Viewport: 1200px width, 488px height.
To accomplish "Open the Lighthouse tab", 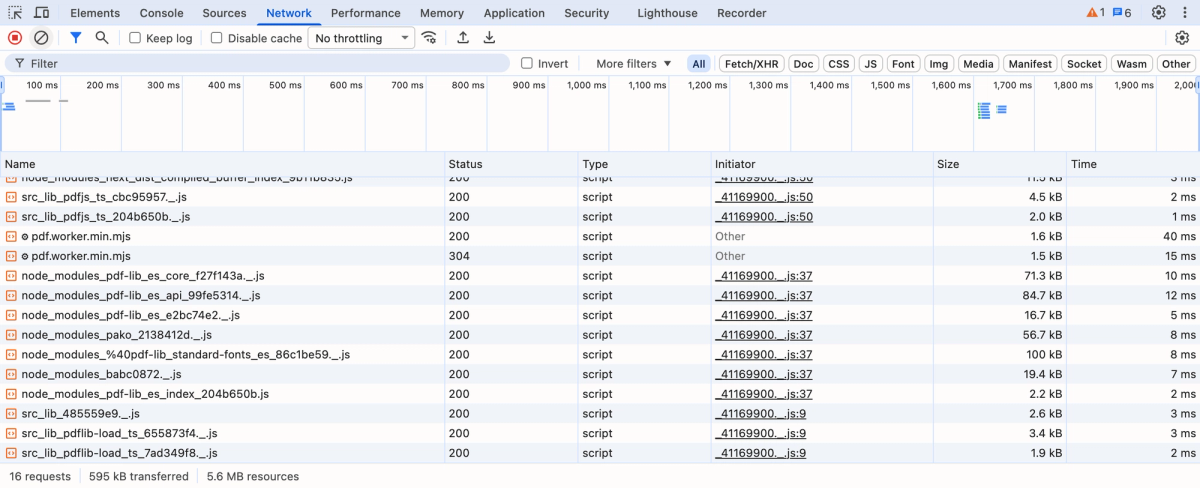I will pos(665,13).
